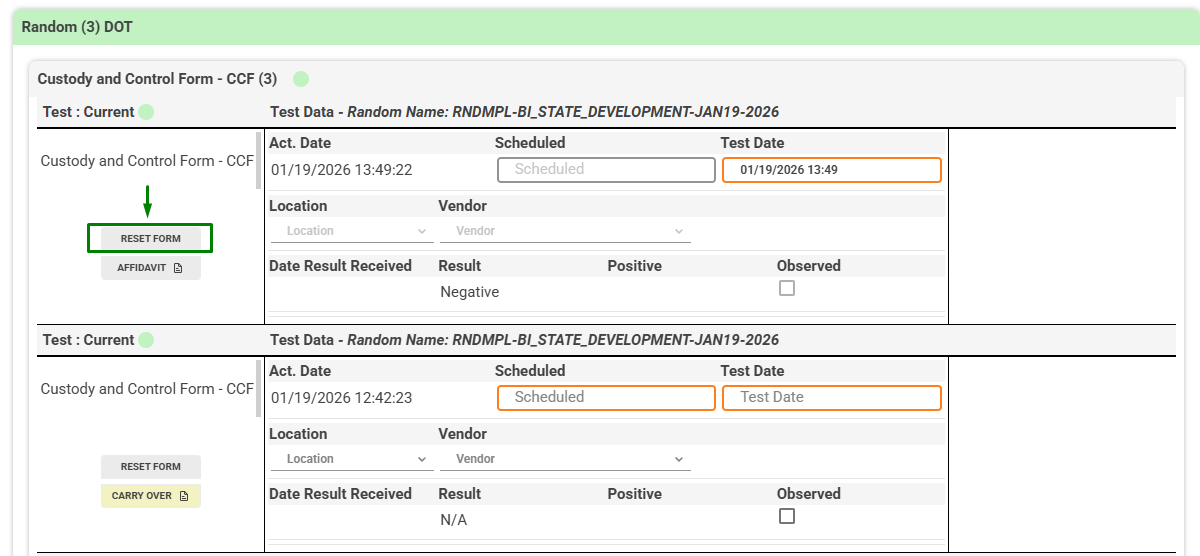
Task: Click the Custody and Control Form - CCF (3) header
Action: [157, 79]
